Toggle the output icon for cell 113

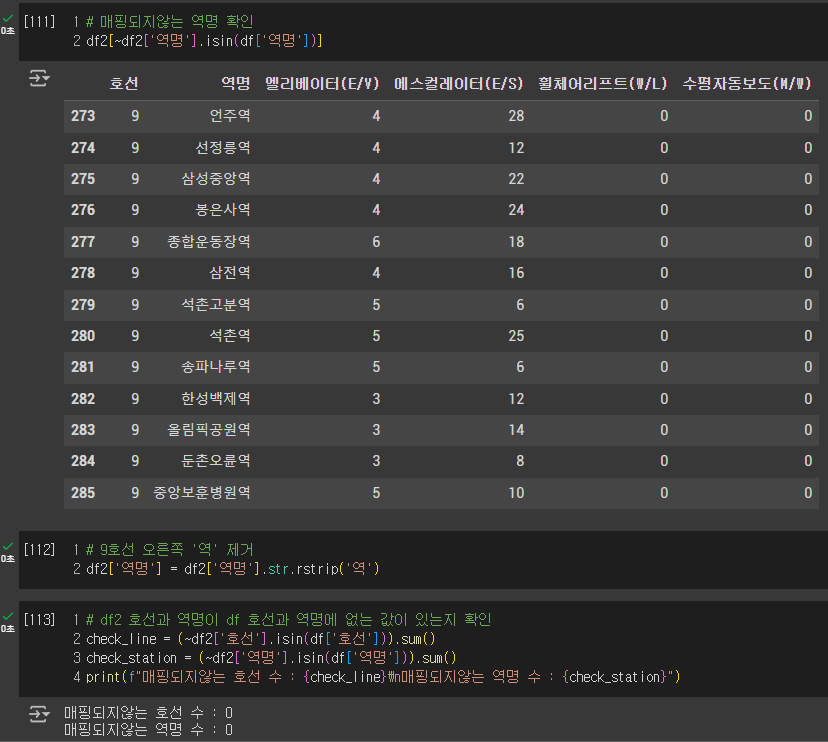[39, 714]
